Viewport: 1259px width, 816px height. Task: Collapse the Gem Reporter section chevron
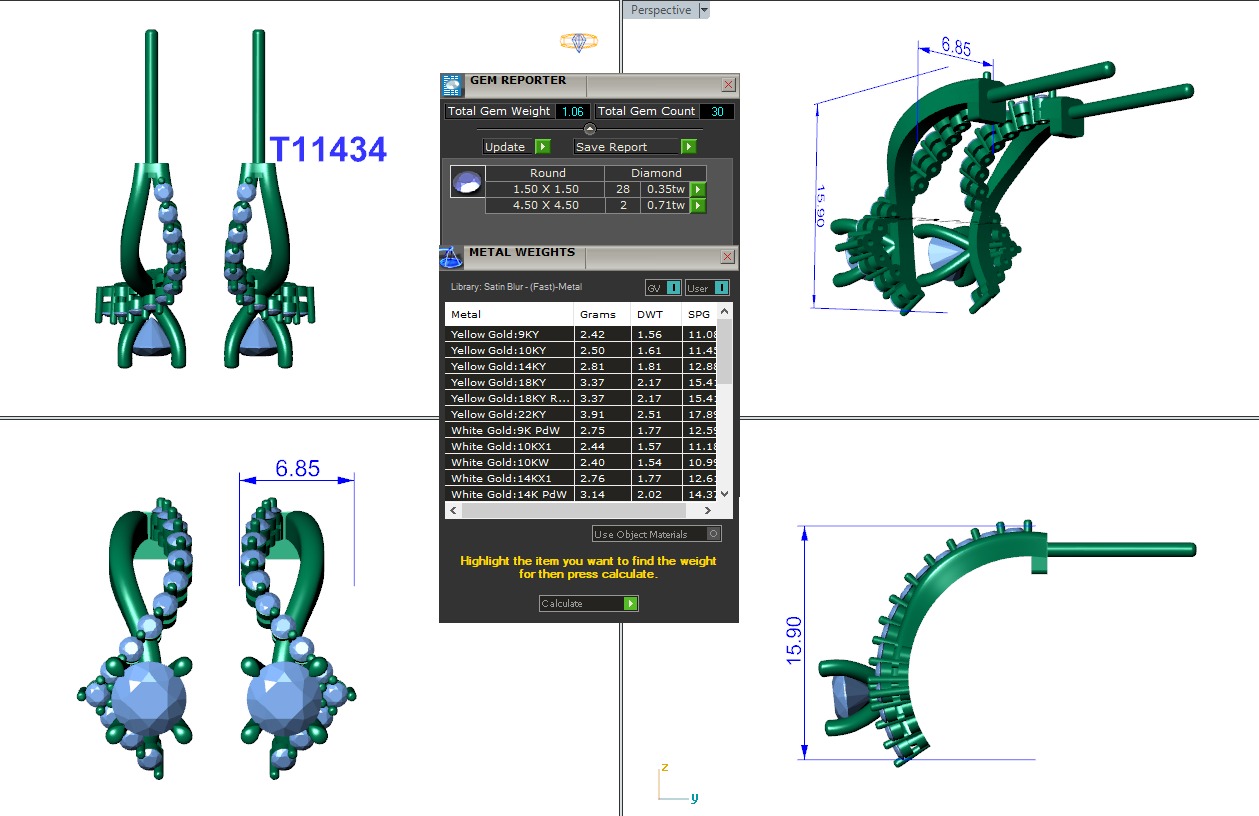pos(589,129)
